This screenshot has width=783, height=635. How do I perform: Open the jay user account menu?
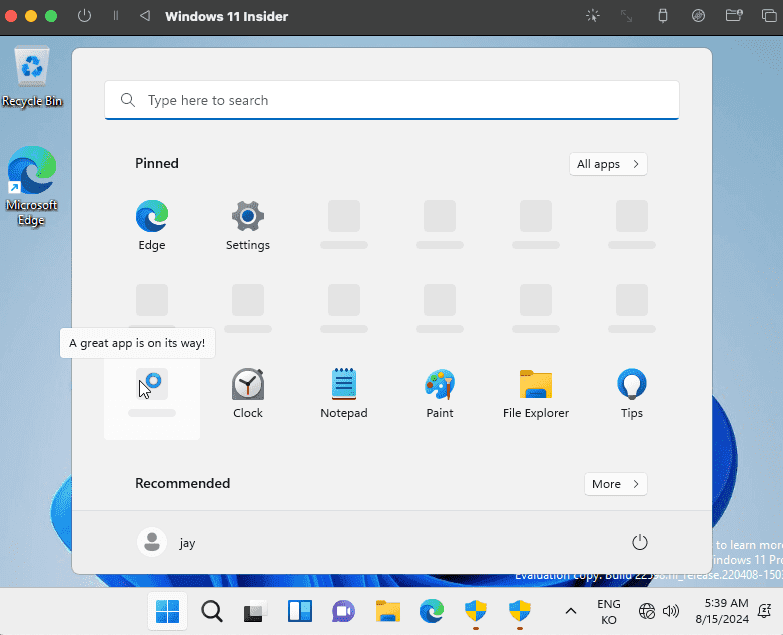coord(167,542)
